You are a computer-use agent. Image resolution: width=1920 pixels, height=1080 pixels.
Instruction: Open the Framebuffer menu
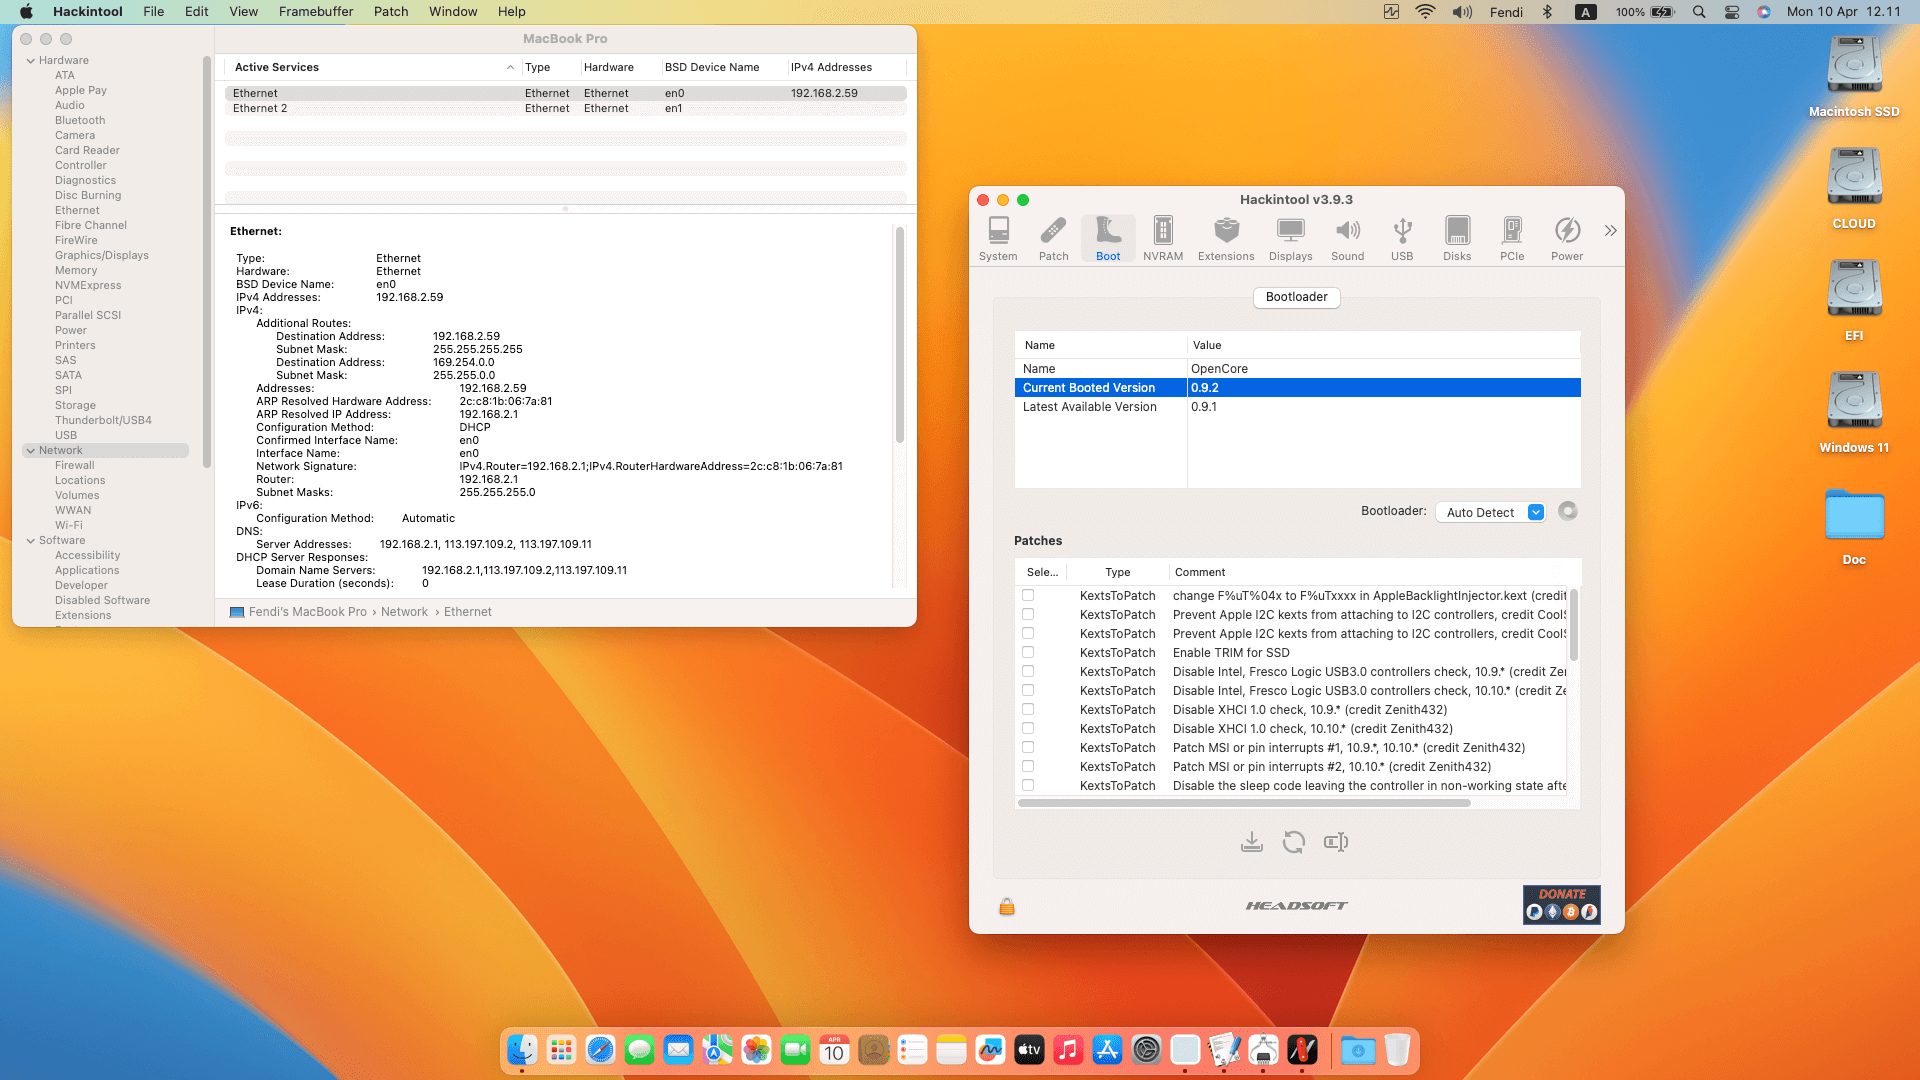coord(316,12)
